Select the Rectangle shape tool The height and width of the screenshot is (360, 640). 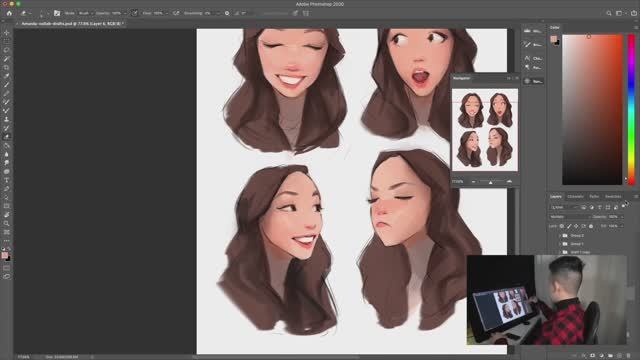click(6, 206)
